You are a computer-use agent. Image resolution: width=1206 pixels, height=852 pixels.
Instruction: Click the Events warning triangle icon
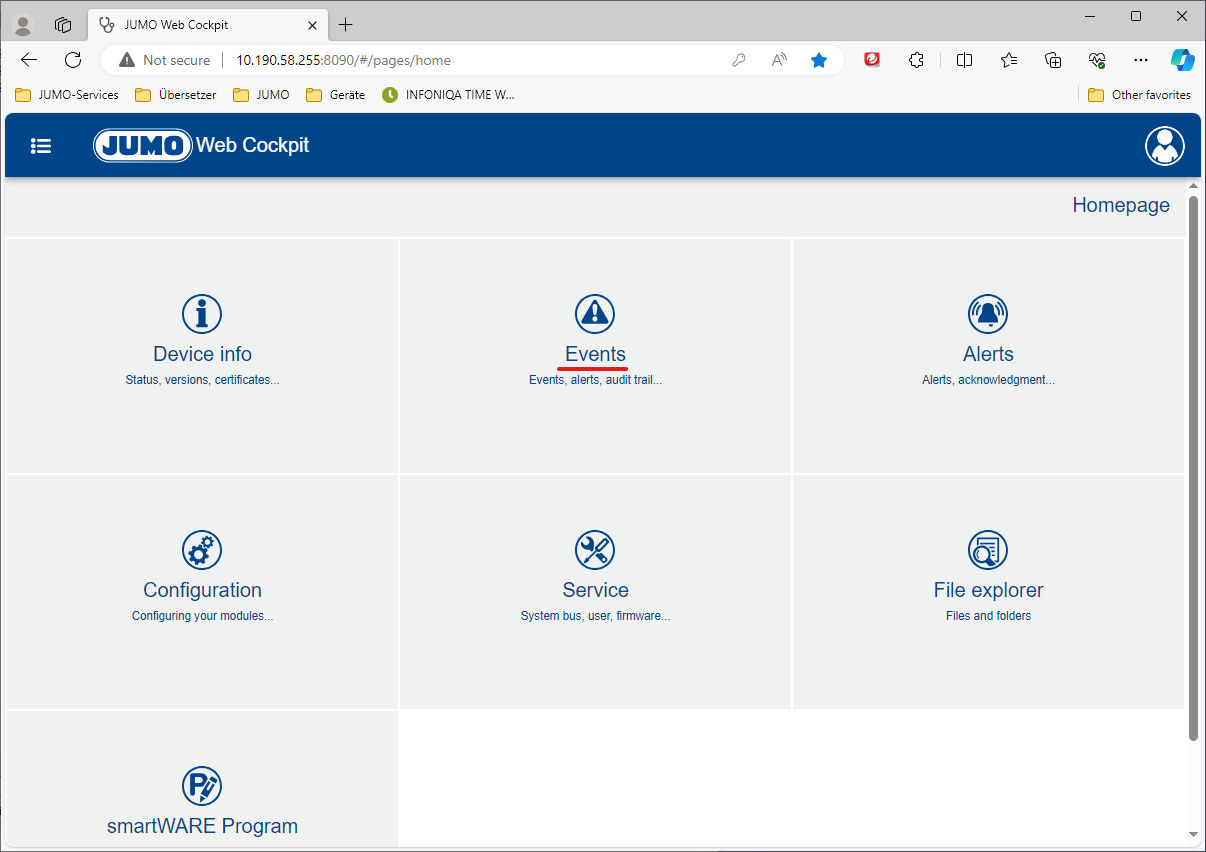595,314
